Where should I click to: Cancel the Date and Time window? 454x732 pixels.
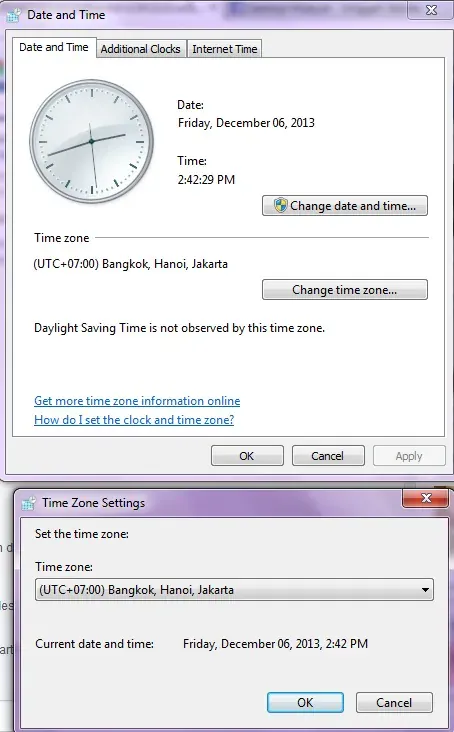point(328,456)
